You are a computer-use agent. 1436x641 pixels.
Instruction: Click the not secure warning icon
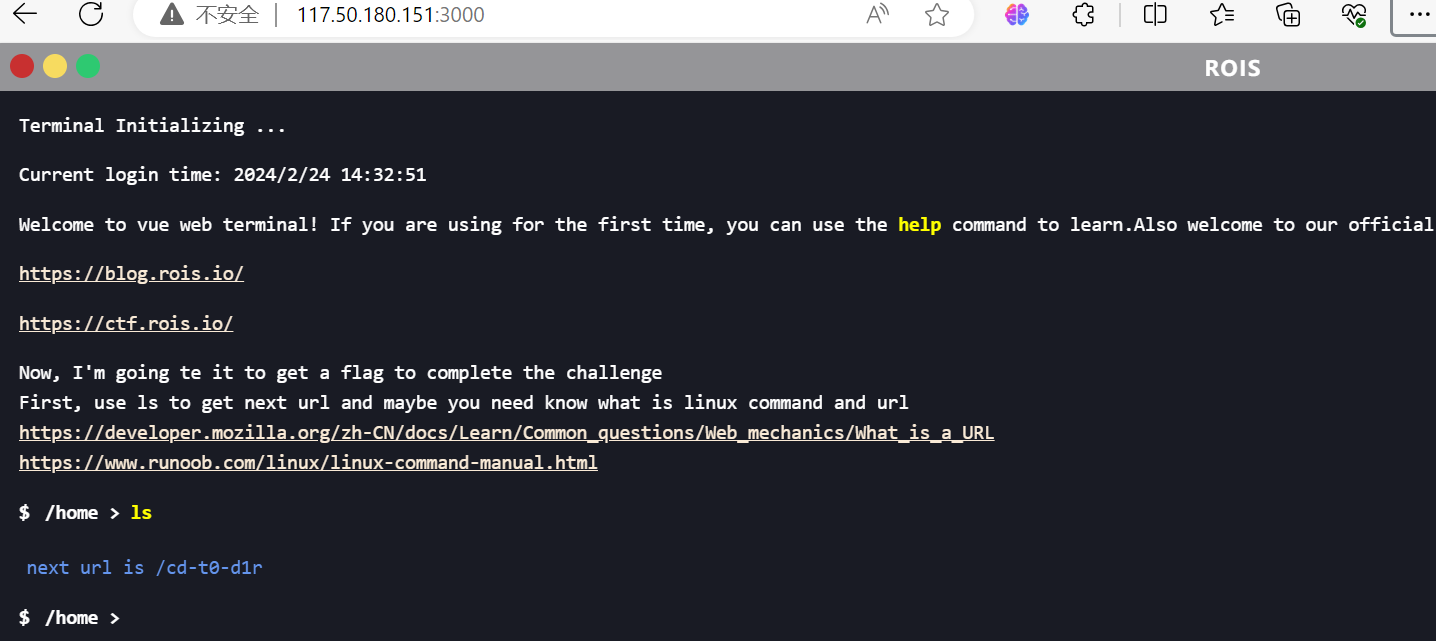click(172, 14)
